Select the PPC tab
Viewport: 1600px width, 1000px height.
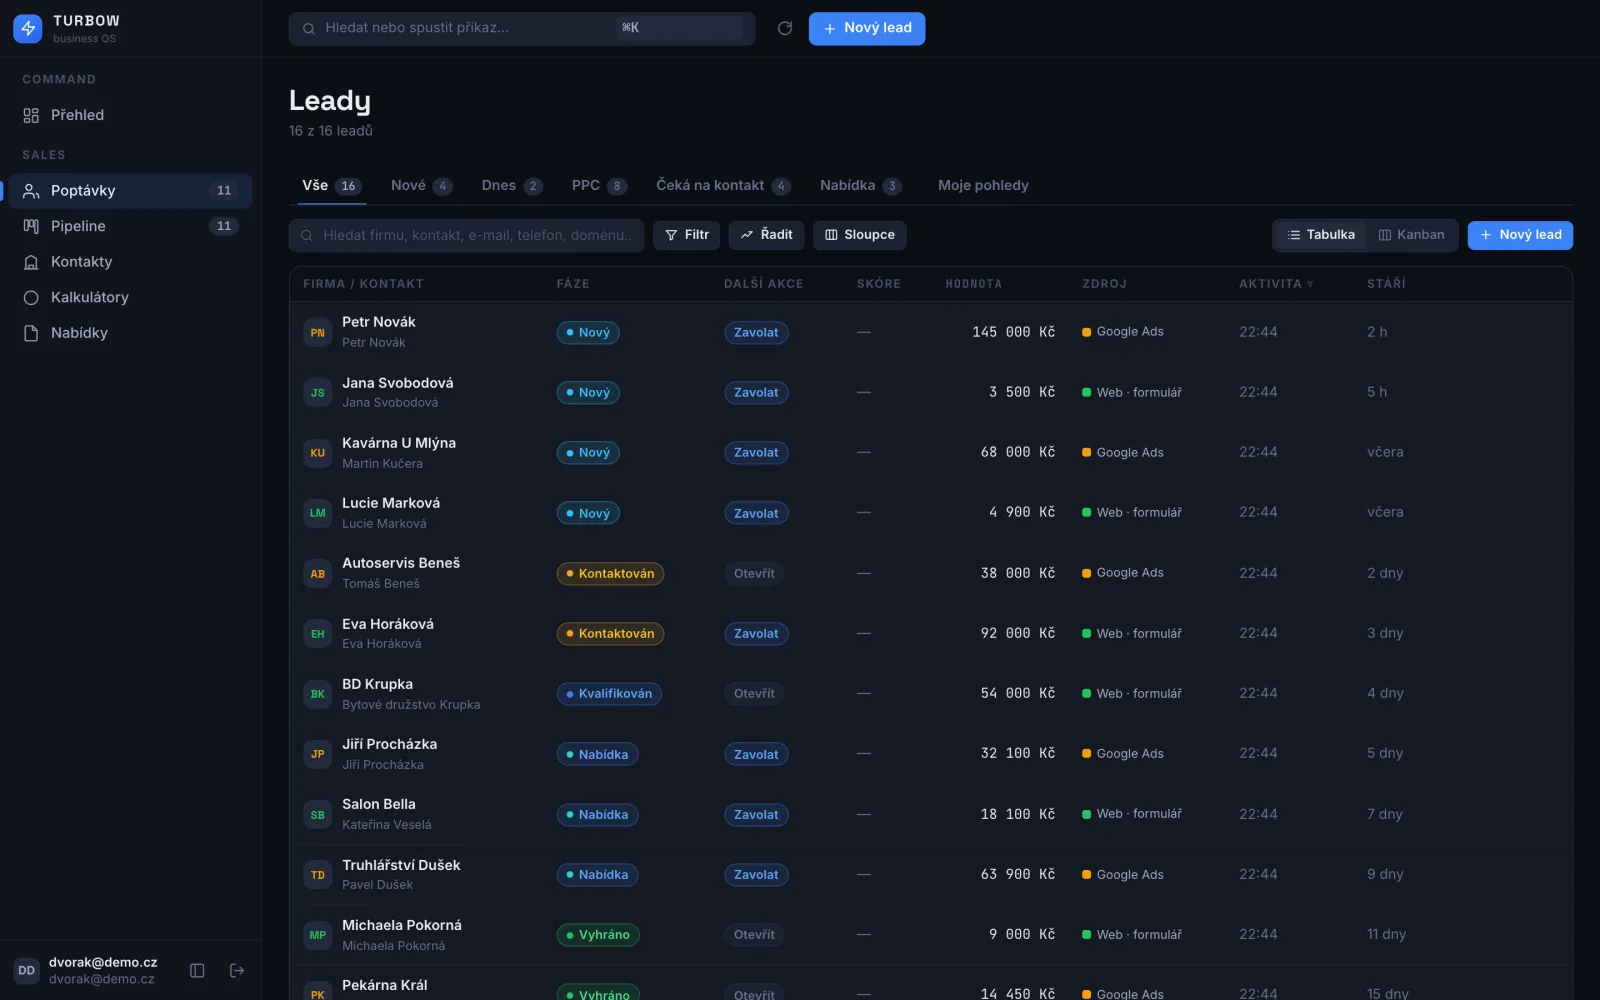coord(599,186)
